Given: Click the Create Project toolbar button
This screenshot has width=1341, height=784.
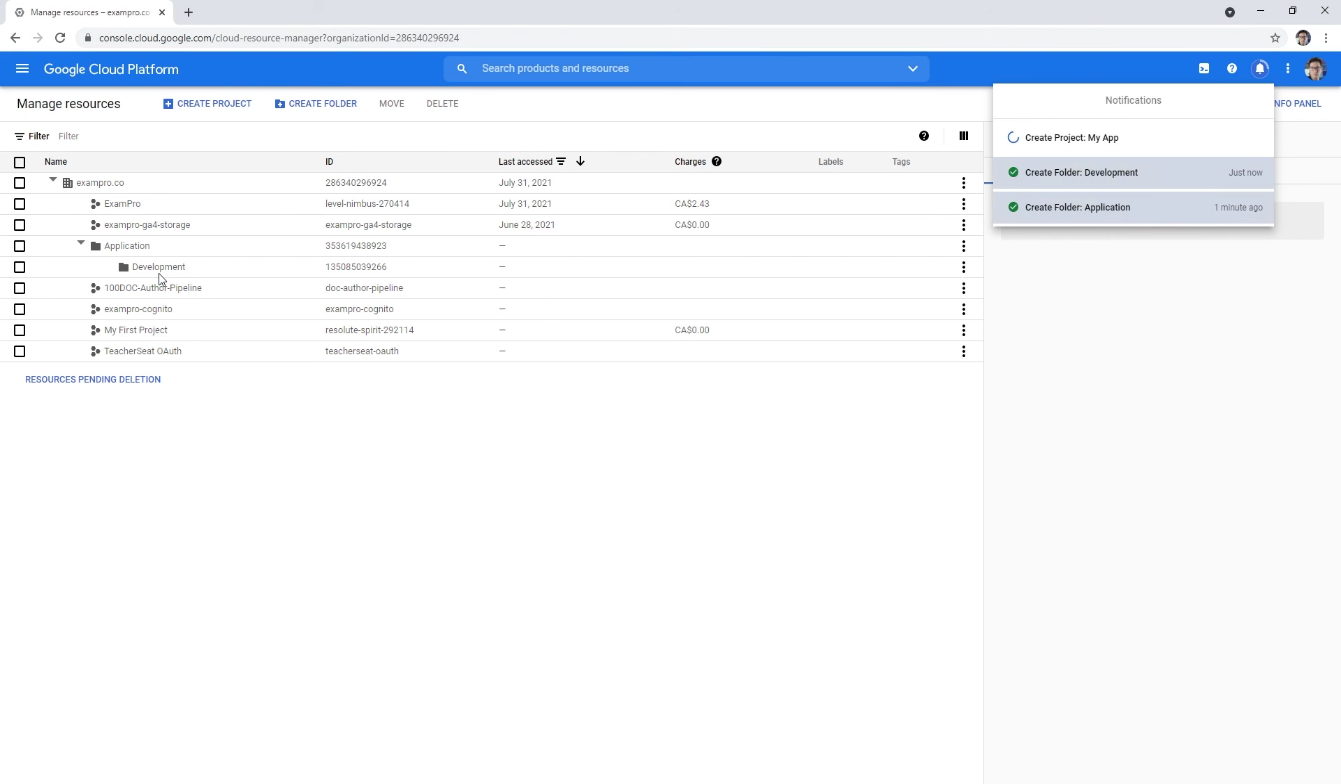Looking at the screenshot, I should 207,104.
